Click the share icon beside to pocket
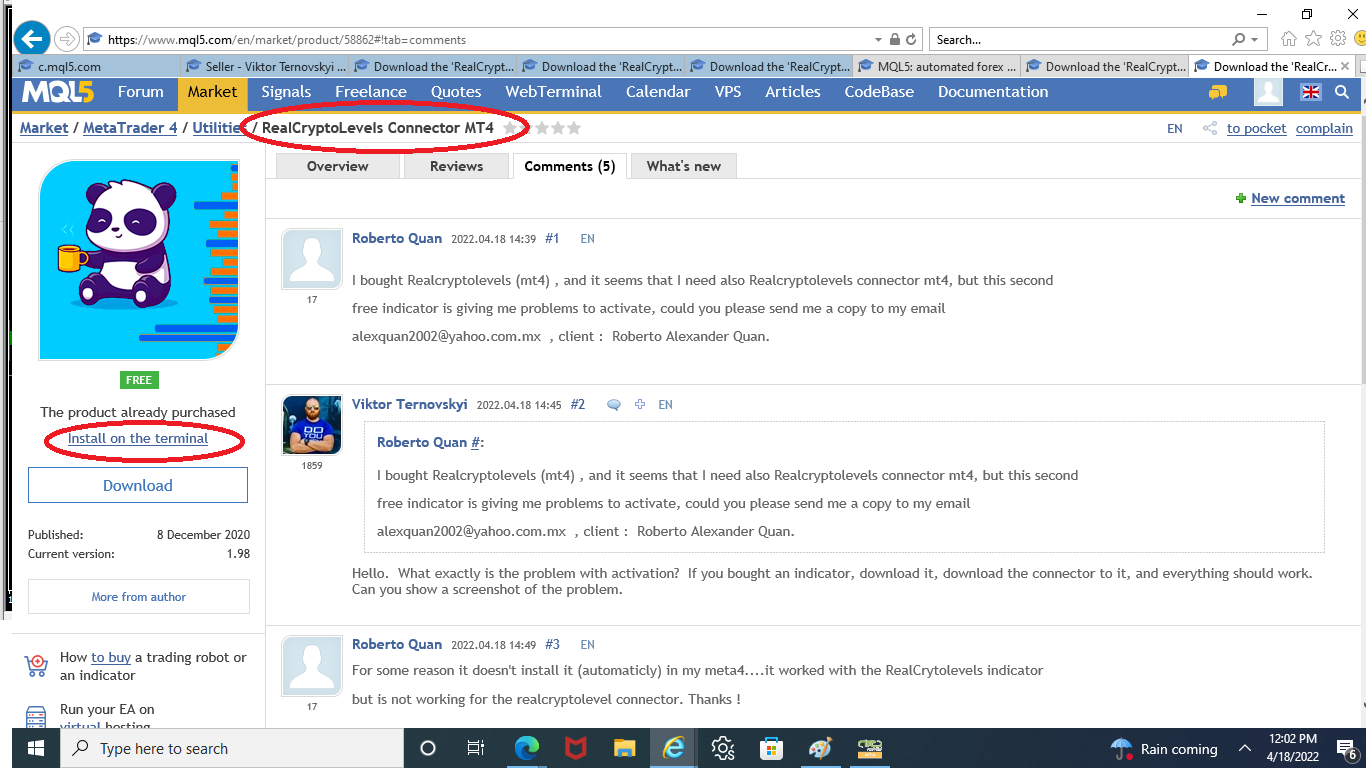The image size is (1366, 768). (x=1210, y=128)
